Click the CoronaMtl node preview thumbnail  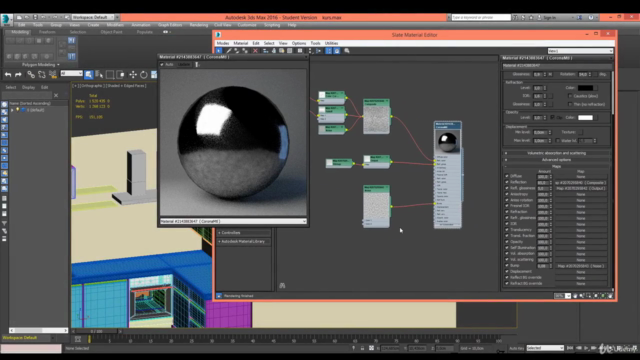[447, 142]
